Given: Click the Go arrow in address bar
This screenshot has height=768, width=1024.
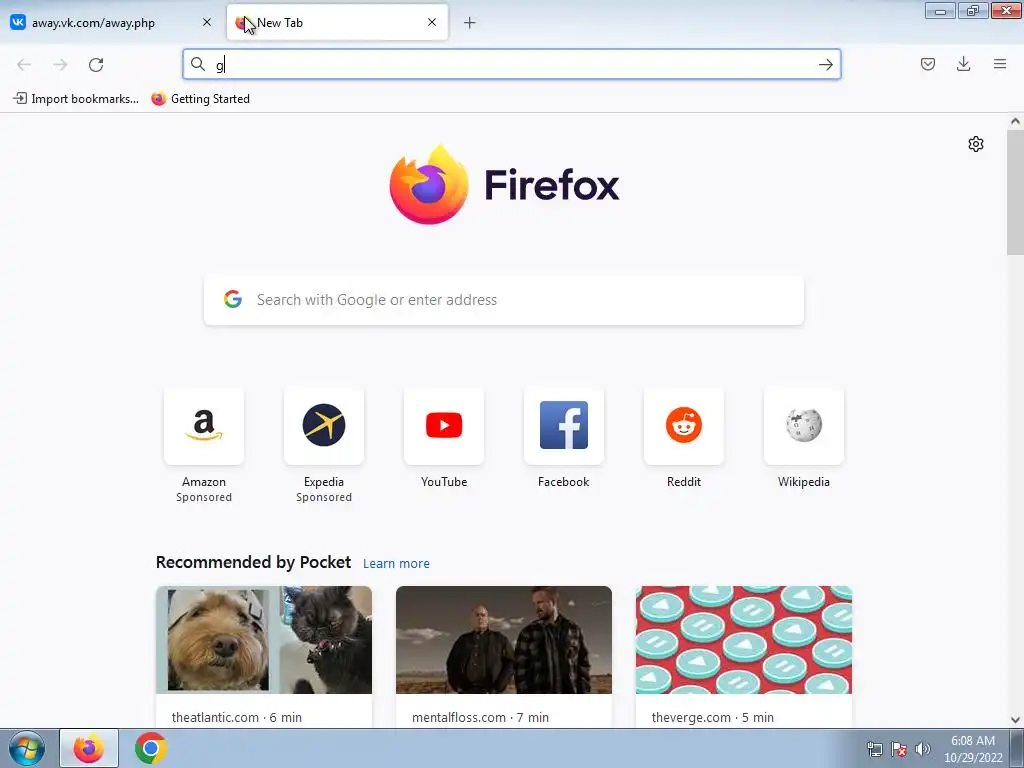Looking at the screenshot, I should coord(825,64).
